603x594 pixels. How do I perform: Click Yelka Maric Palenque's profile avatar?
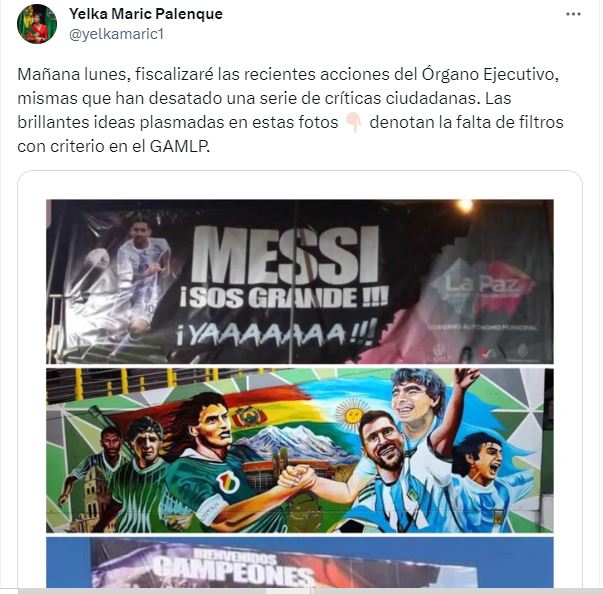coord(37,24)
